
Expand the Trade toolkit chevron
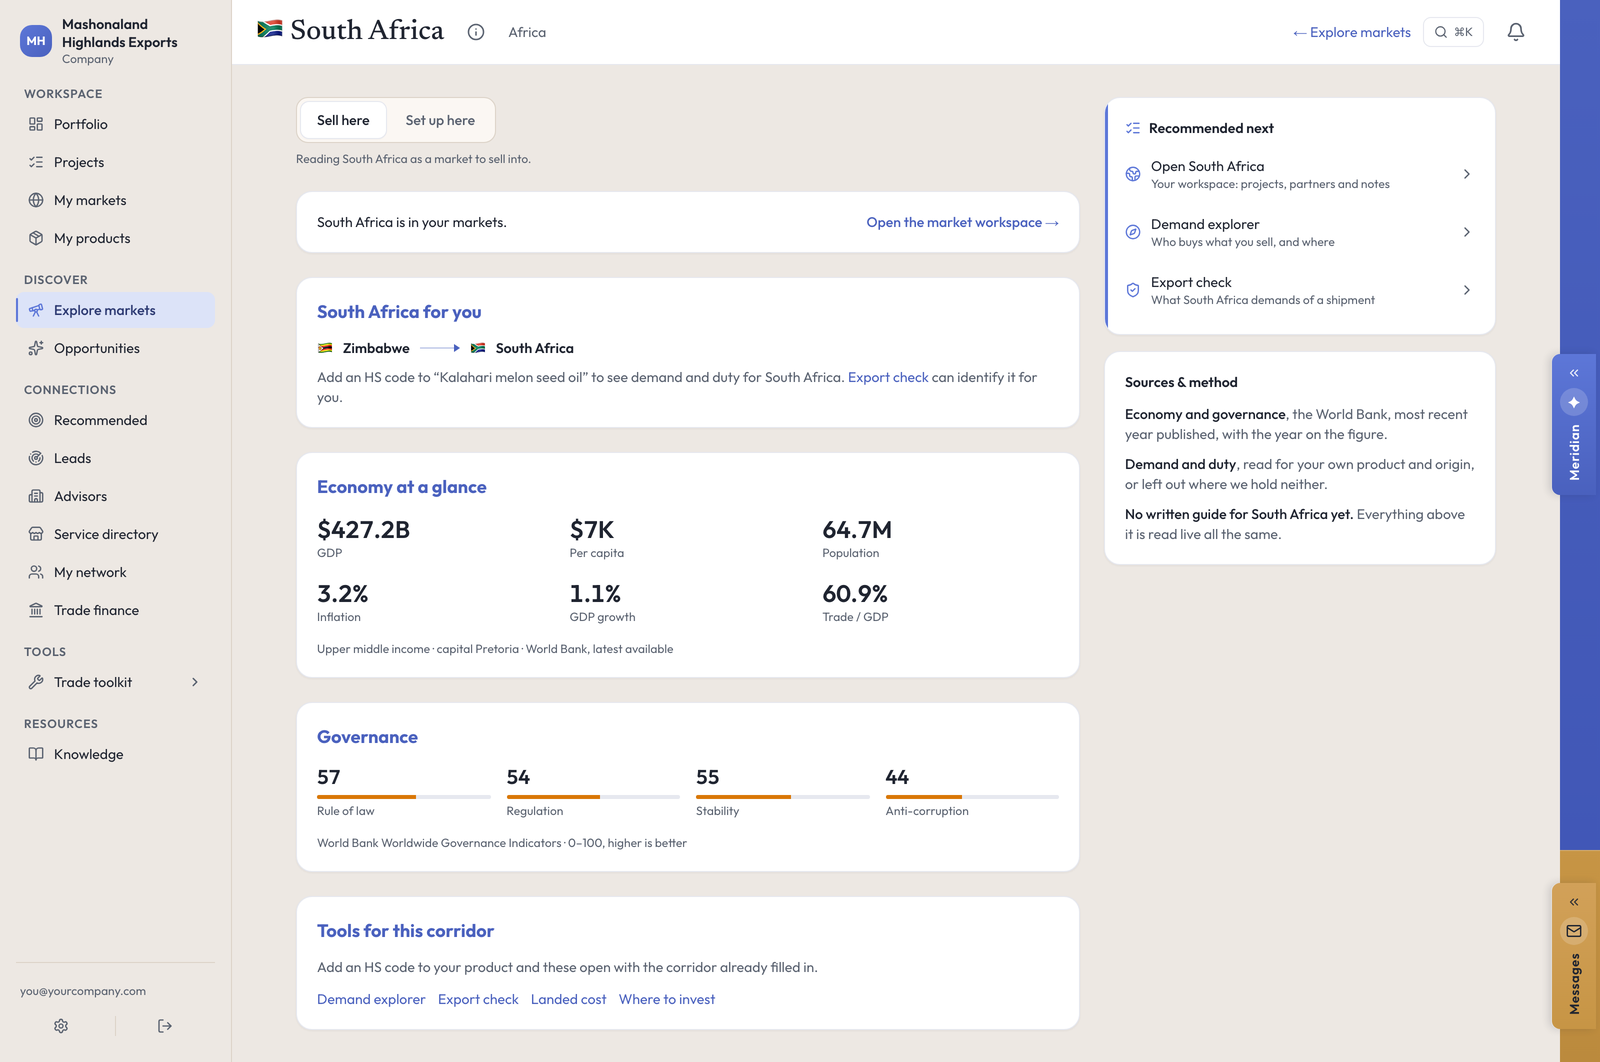pos(195,682)
